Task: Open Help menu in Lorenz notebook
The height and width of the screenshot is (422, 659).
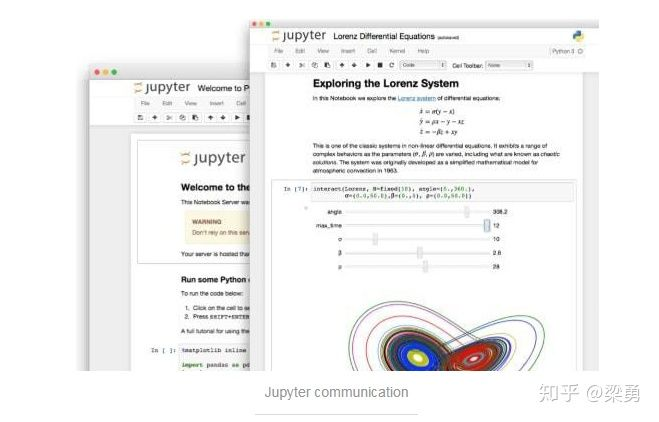Action: pyautogui.click(x=423, y=51)
